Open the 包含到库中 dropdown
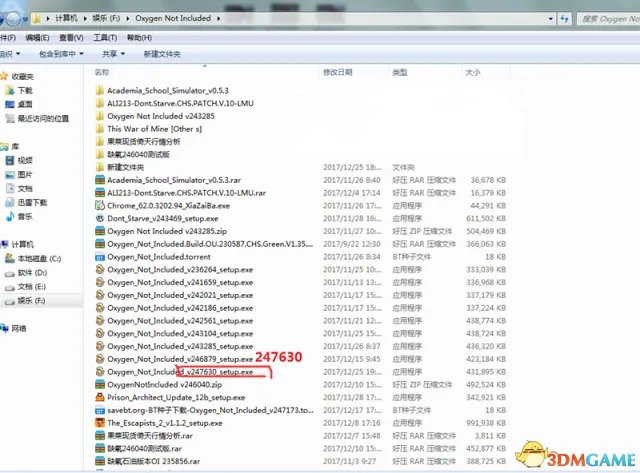Screen dimensions: 640x473 point(61,54)
